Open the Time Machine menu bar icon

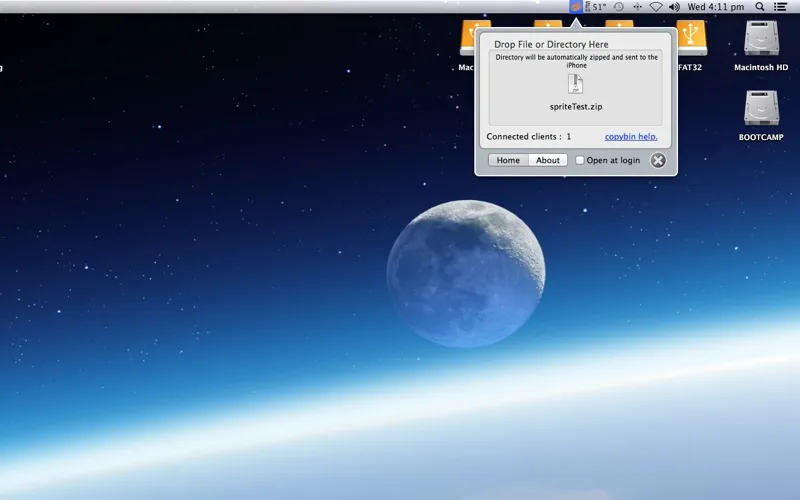(x=618, y=6)
